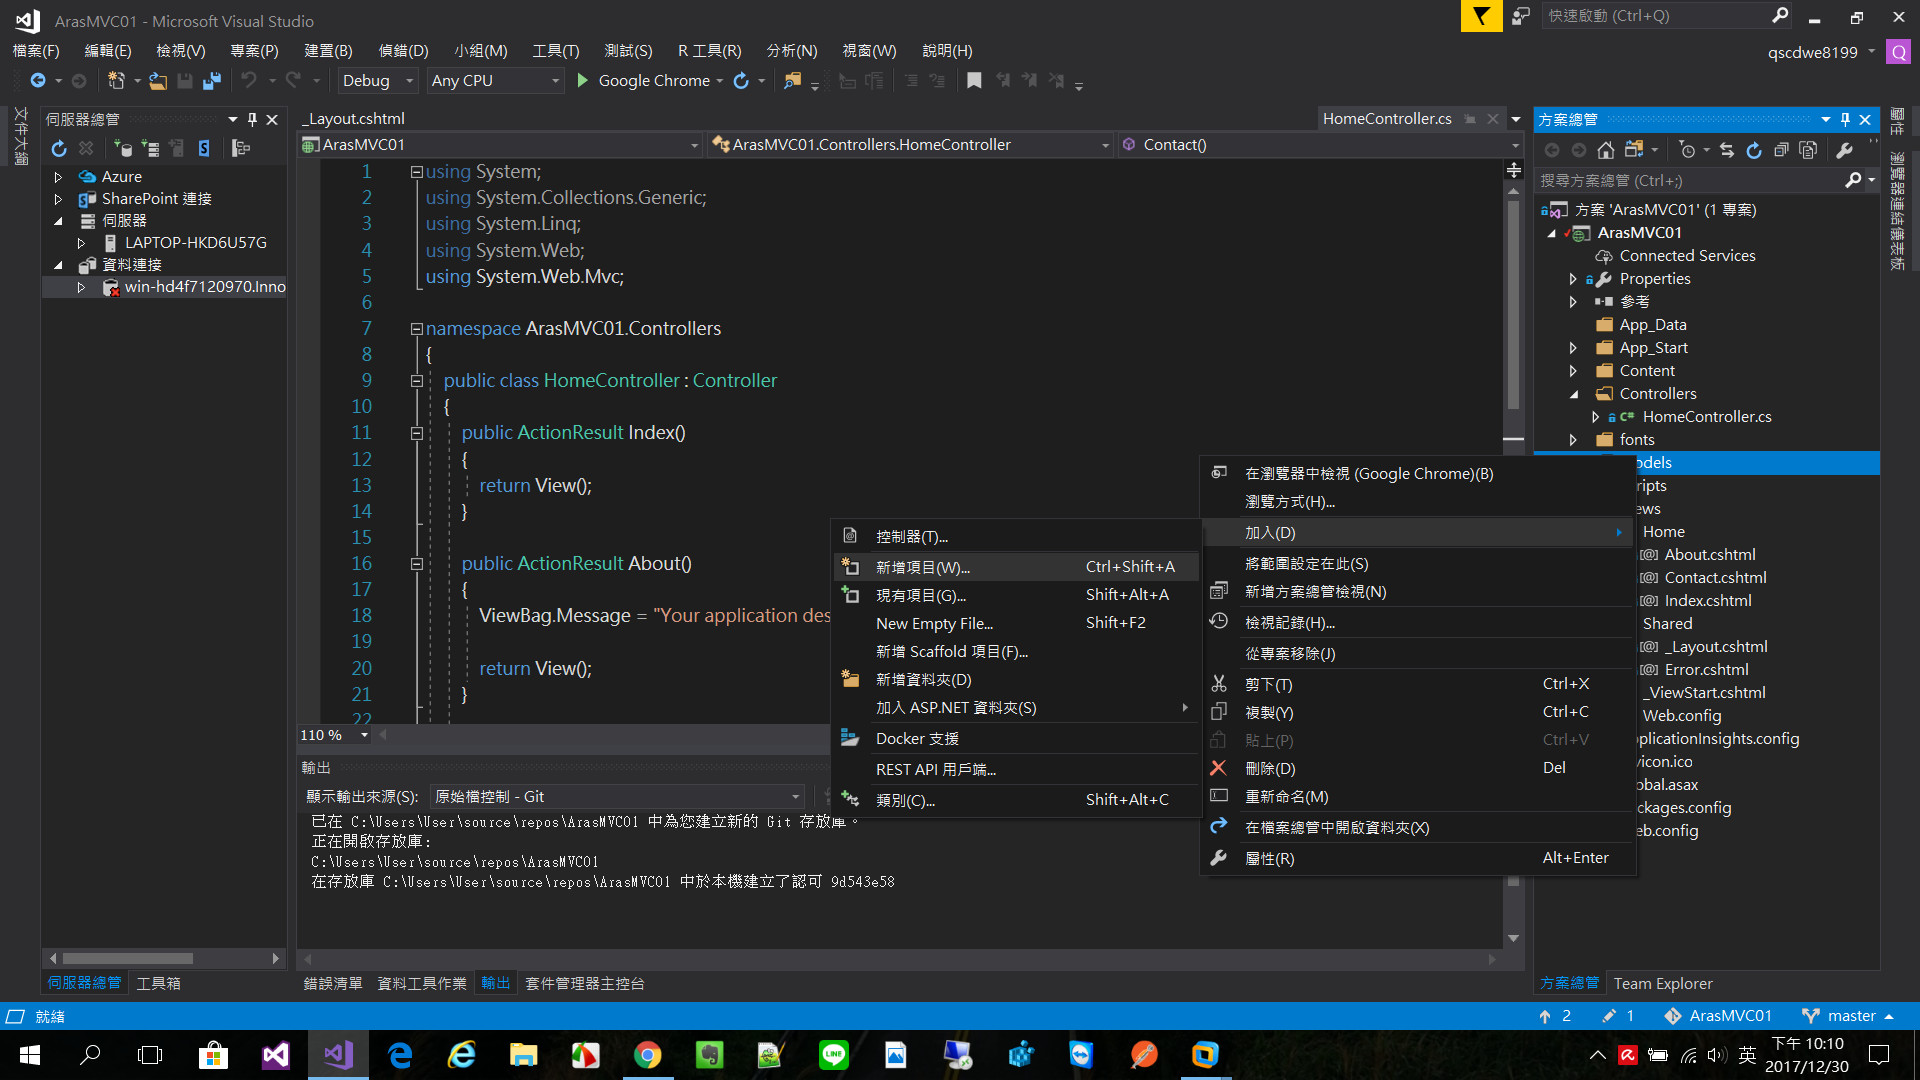Viewport: 1920px width, 1080px height.
Task: Click Save All icon in toolbar
Action: [211, 81]
